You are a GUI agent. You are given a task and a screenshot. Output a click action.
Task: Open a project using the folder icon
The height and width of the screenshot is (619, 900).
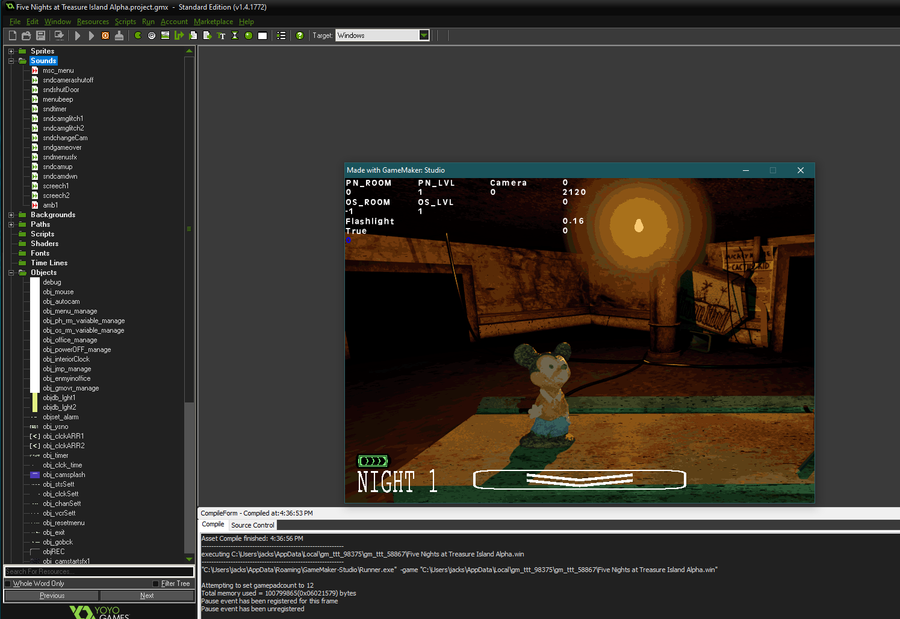tap(26, 36)
